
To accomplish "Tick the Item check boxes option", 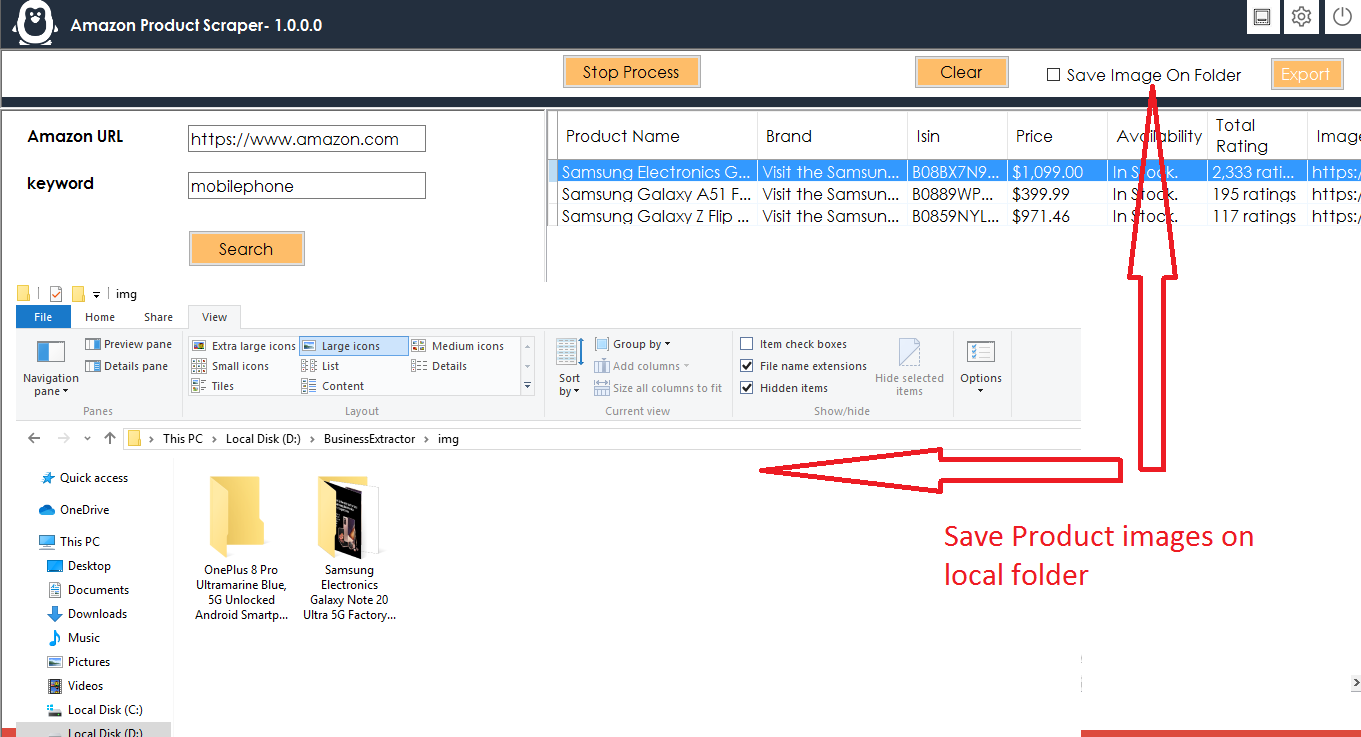I will pos(747,344).
